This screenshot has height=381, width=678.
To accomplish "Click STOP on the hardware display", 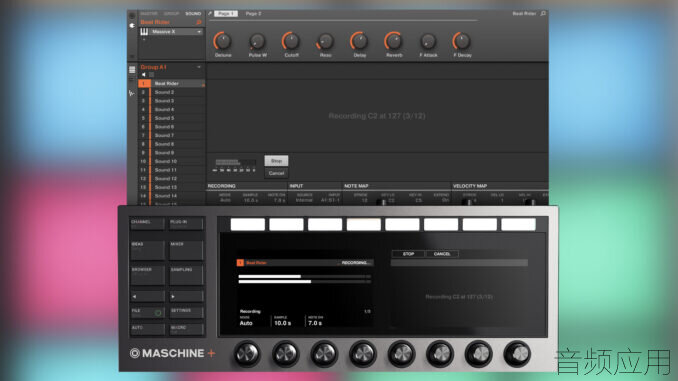I will coord(408,254).
